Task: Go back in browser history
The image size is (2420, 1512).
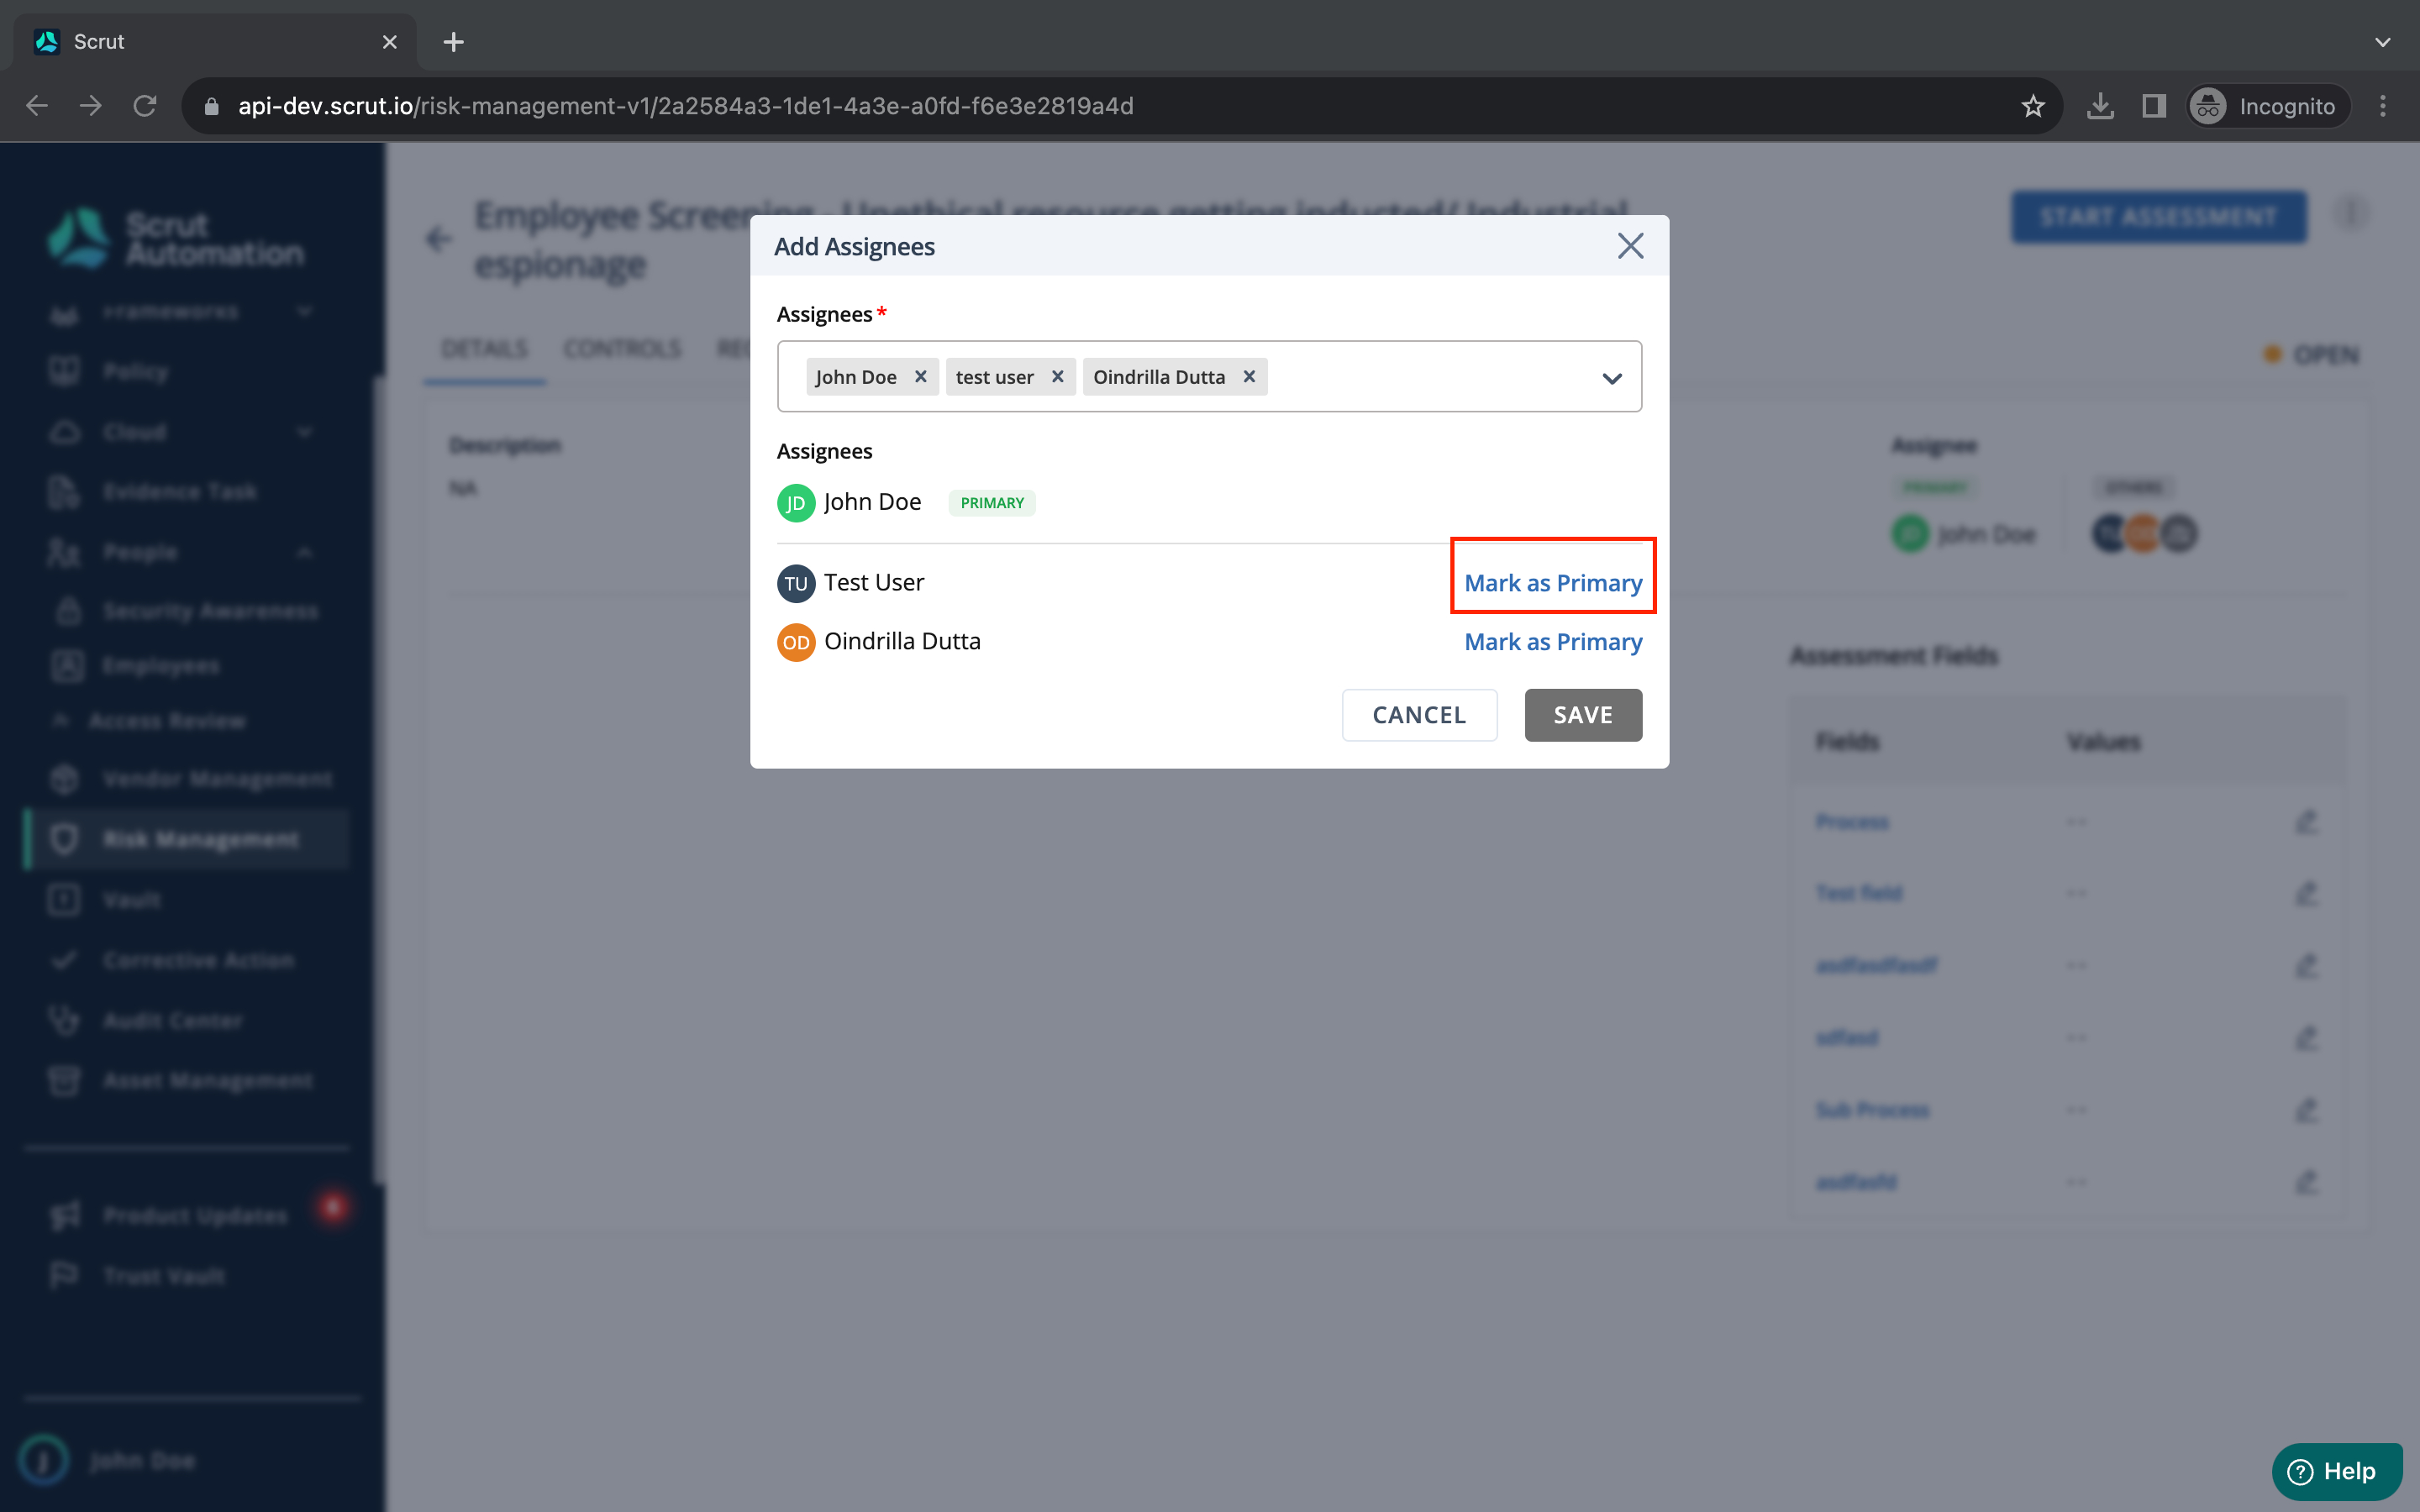Action: coord(37,106)
